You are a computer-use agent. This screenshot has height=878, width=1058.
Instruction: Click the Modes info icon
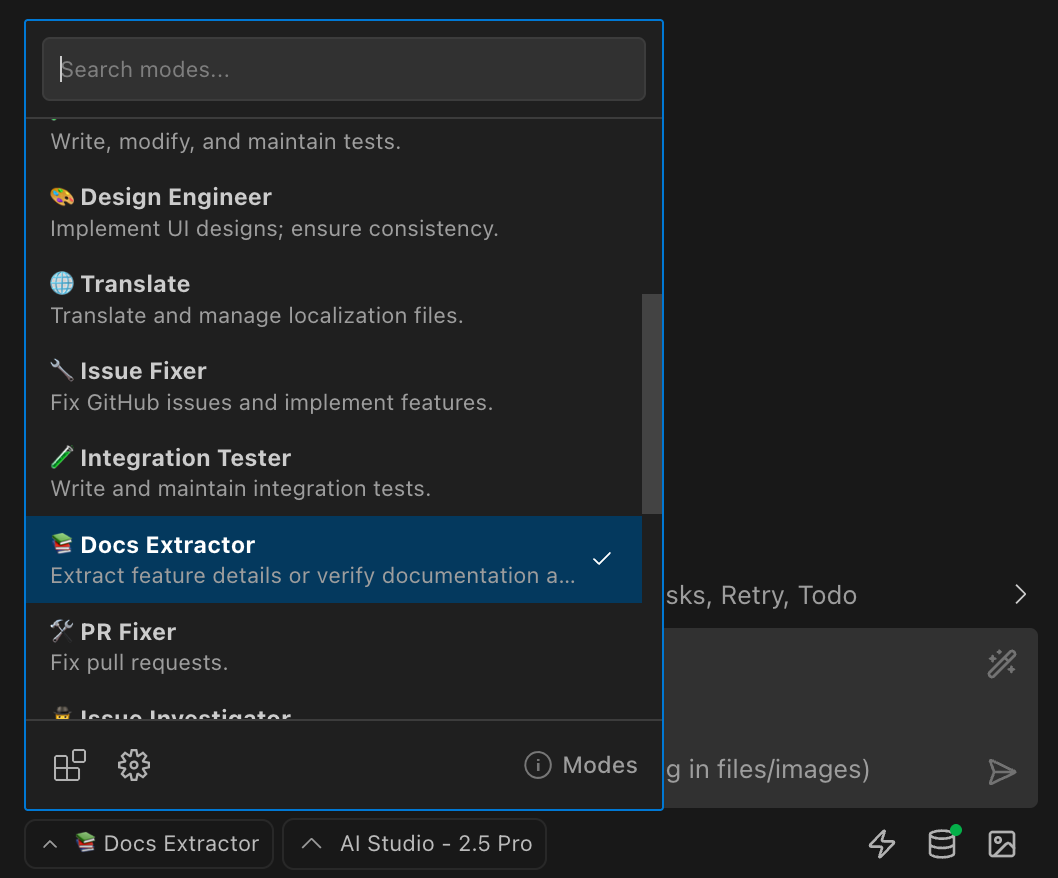pyautogui.click(x=538, y=765)
